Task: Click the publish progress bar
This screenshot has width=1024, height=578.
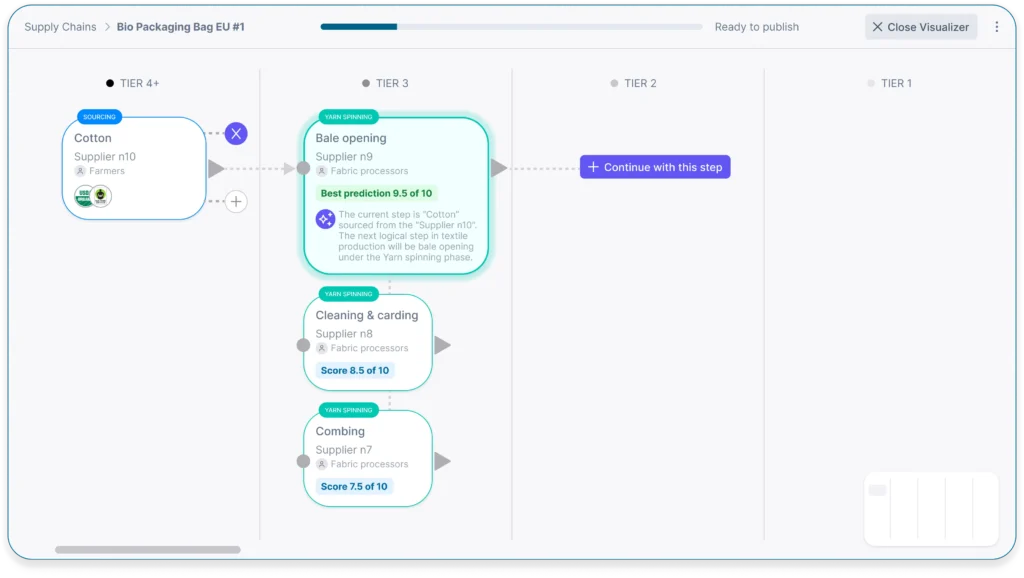Action: pos(511,27)
